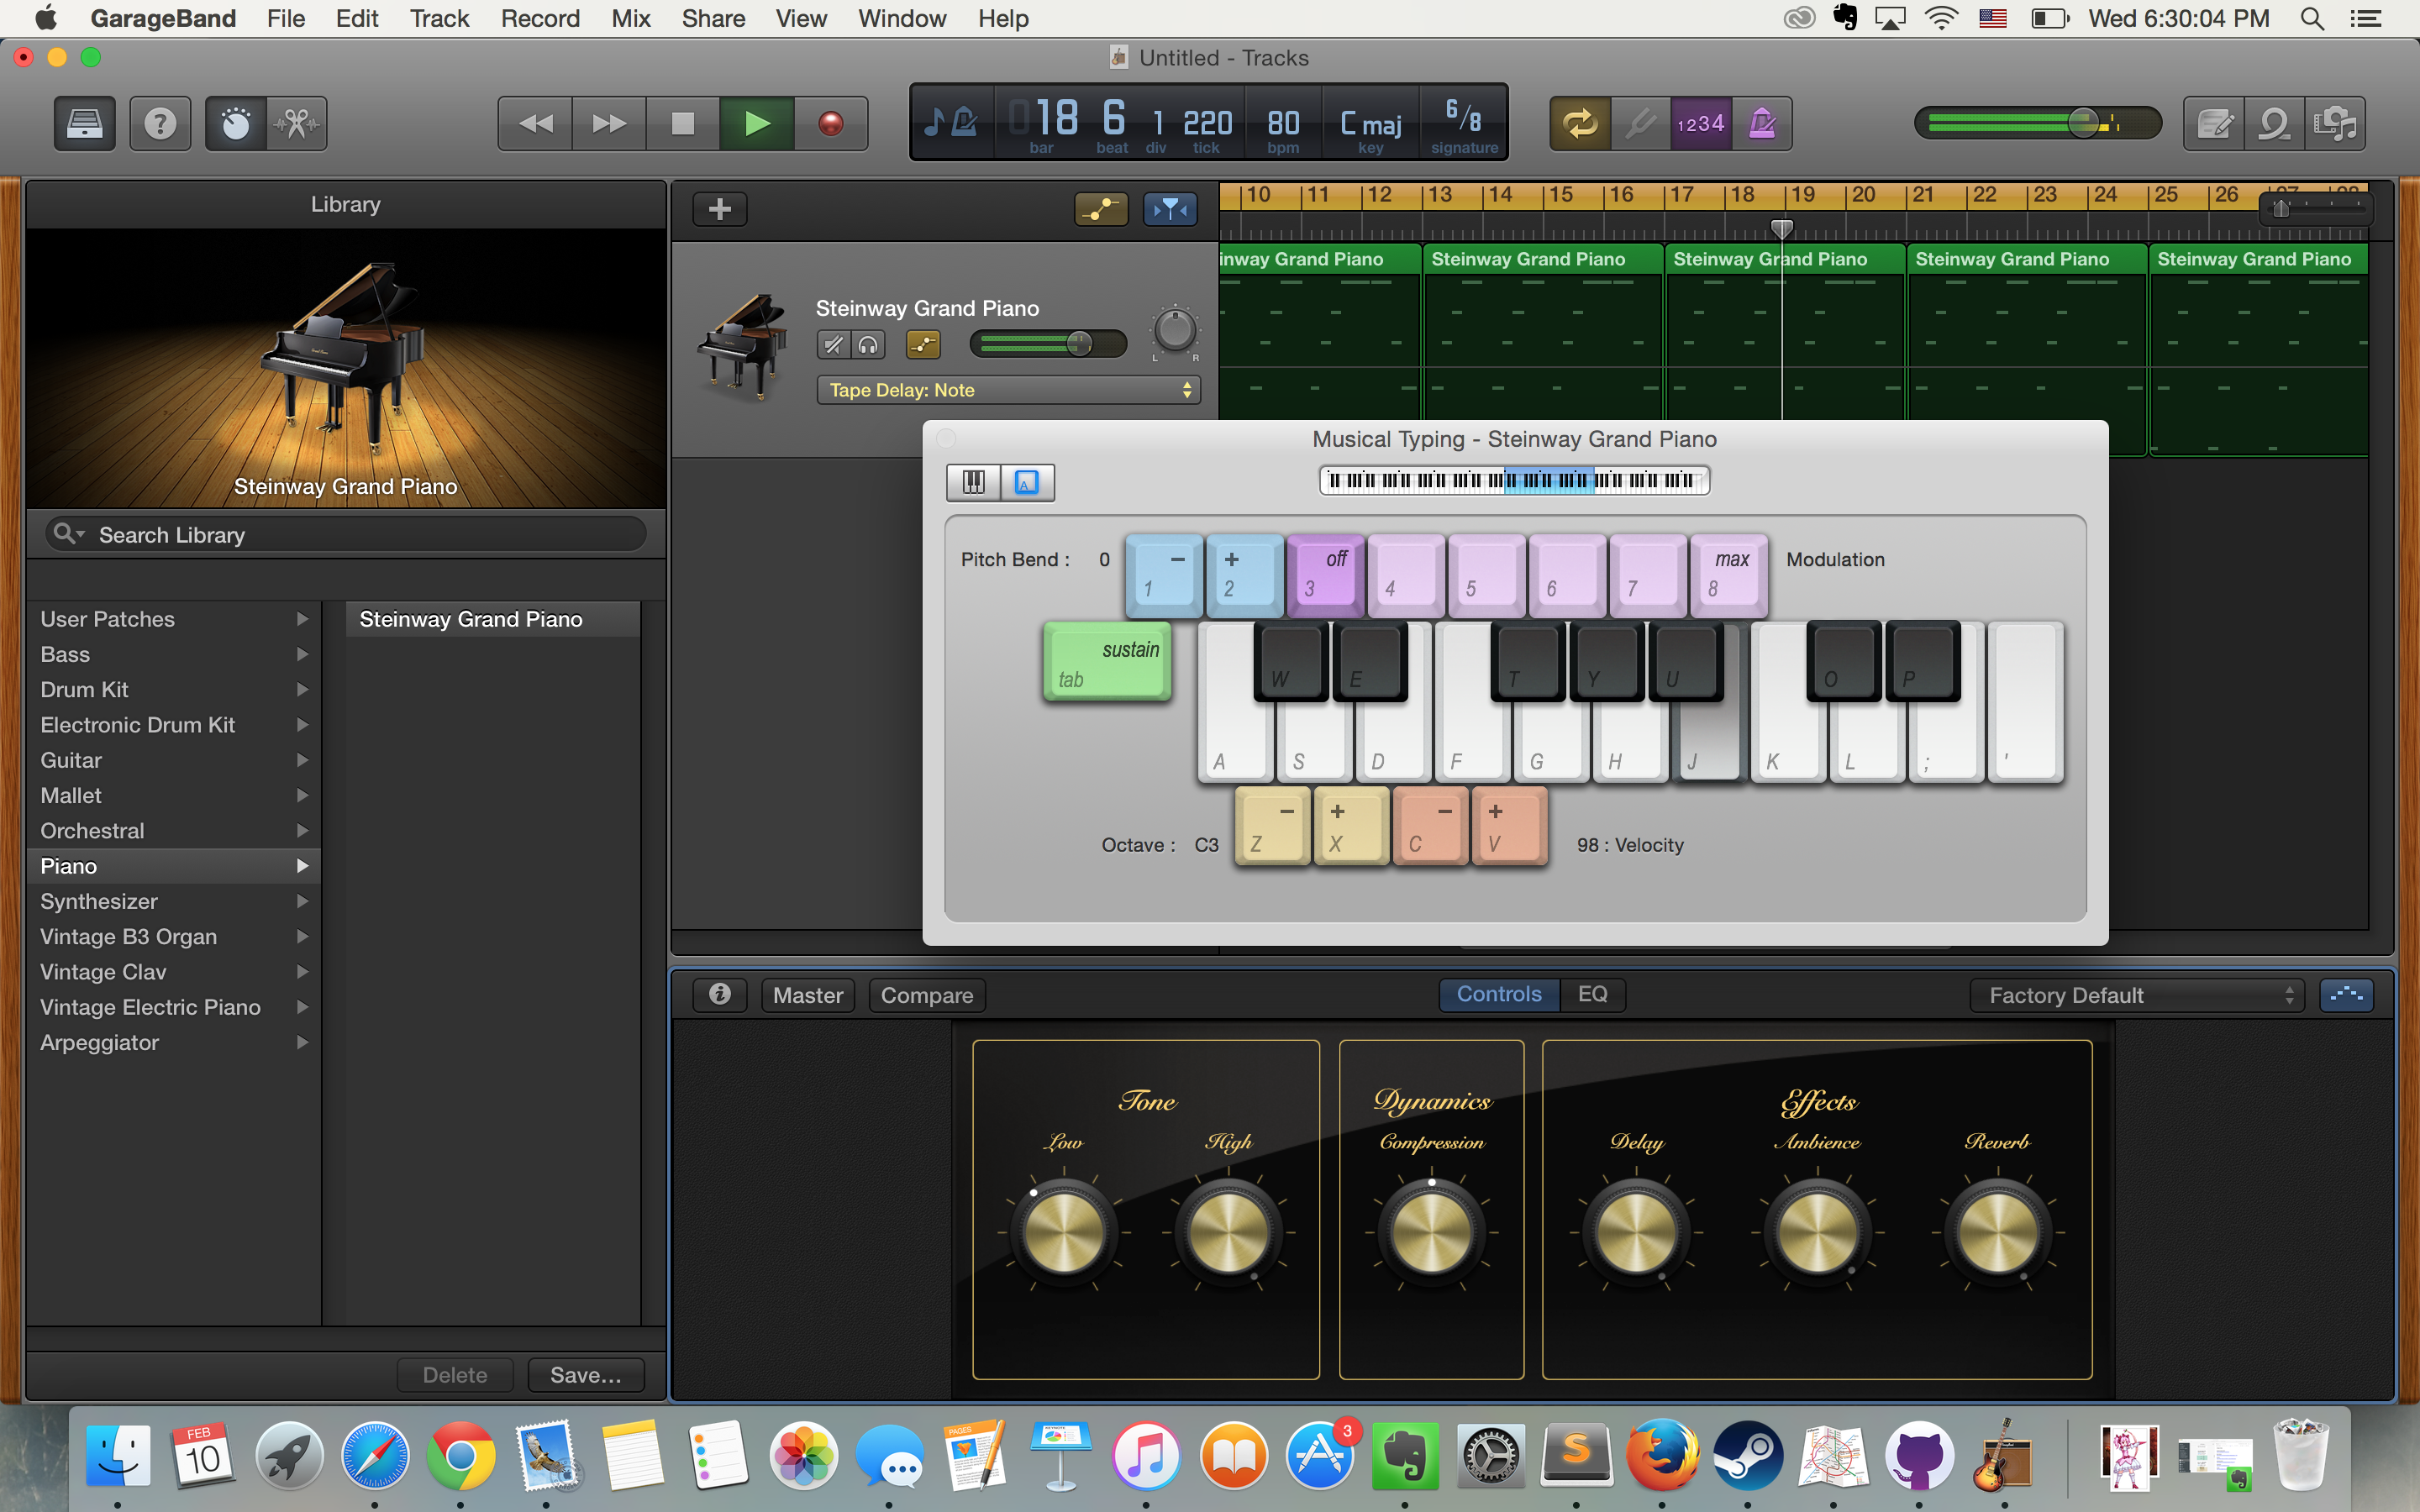The image size is (2420, 1512).
Task: Stop playback with the Stop button
Action: [x=683, y=124]
